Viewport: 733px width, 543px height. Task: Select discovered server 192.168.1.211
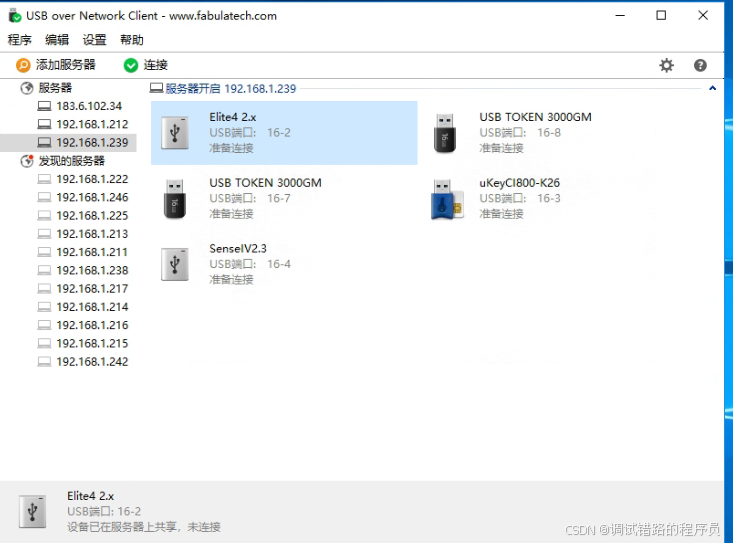(92, 252)
